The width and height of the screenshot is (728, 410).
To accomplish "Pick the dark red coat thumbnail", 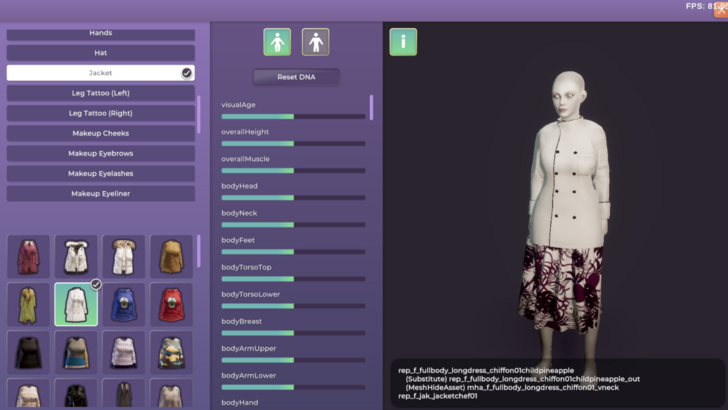I will [x=28, y=256].
